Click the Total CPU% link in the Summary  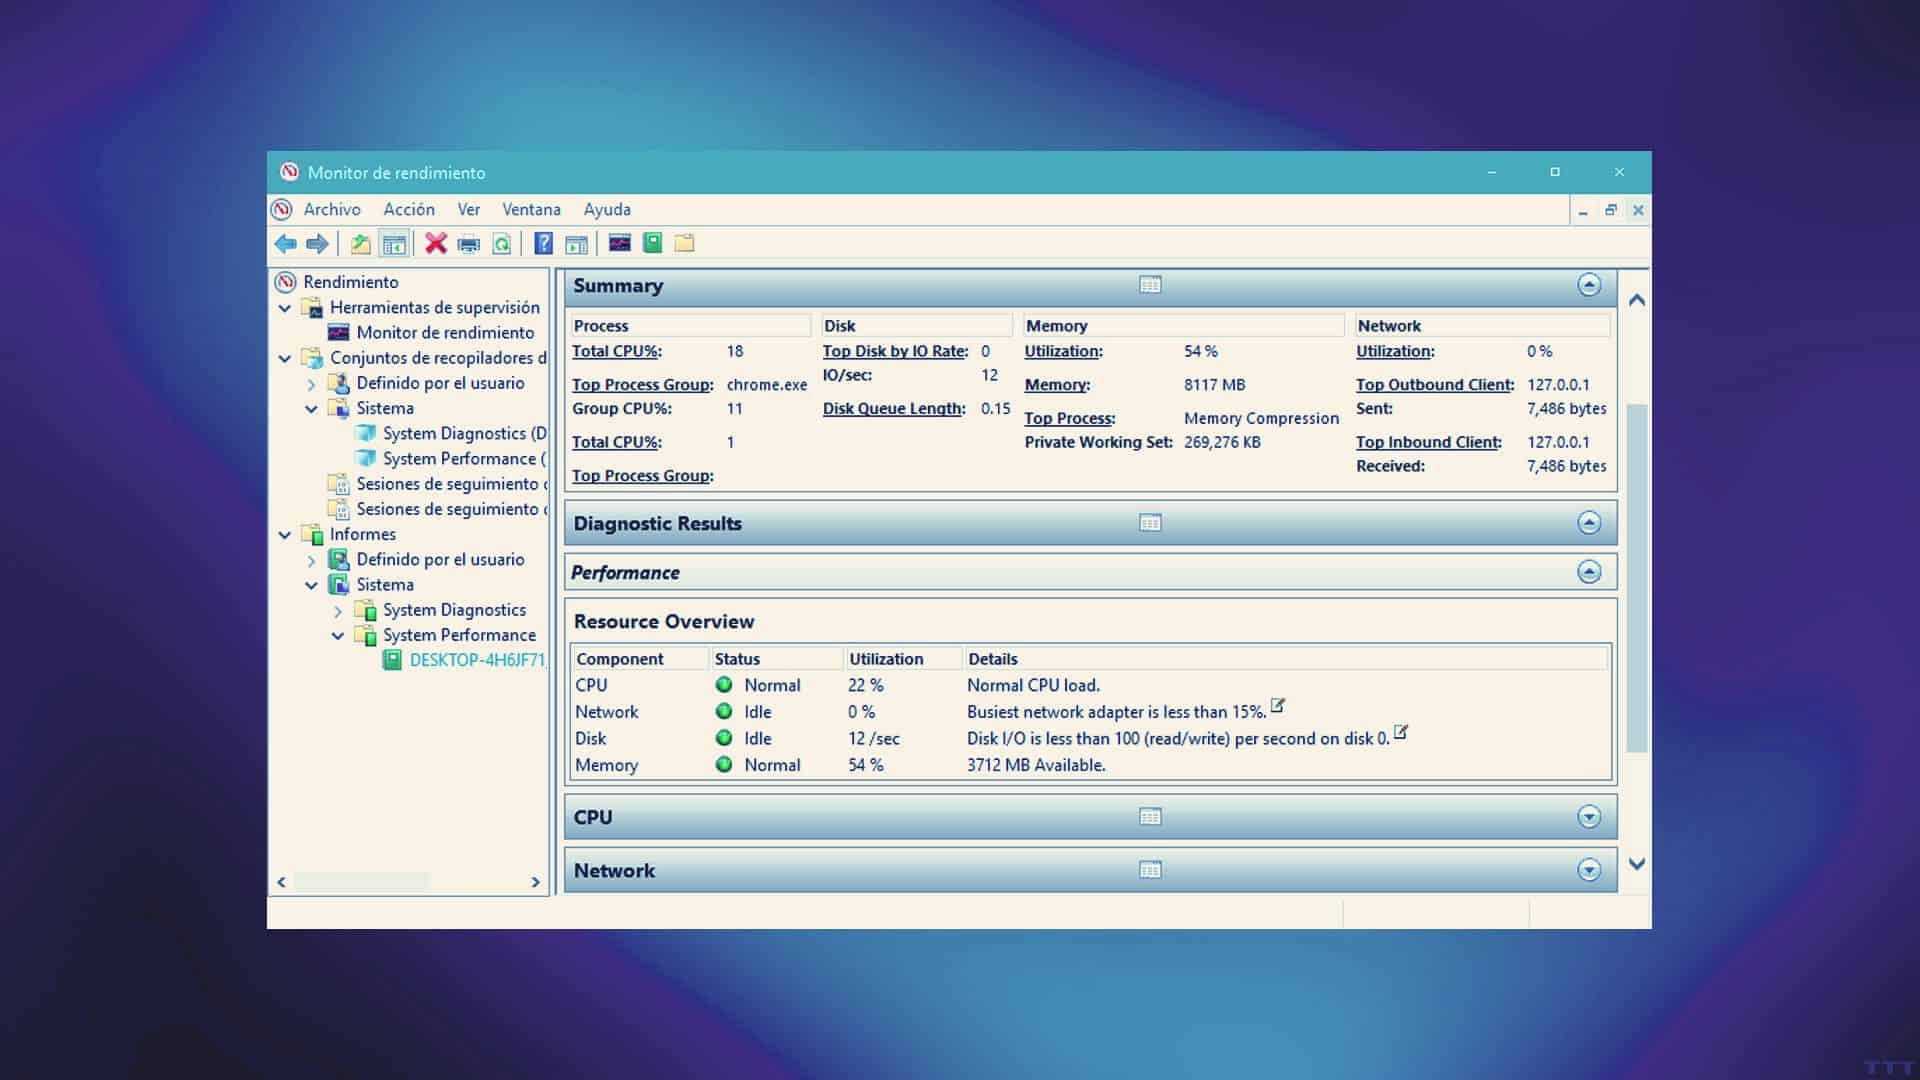614,351
